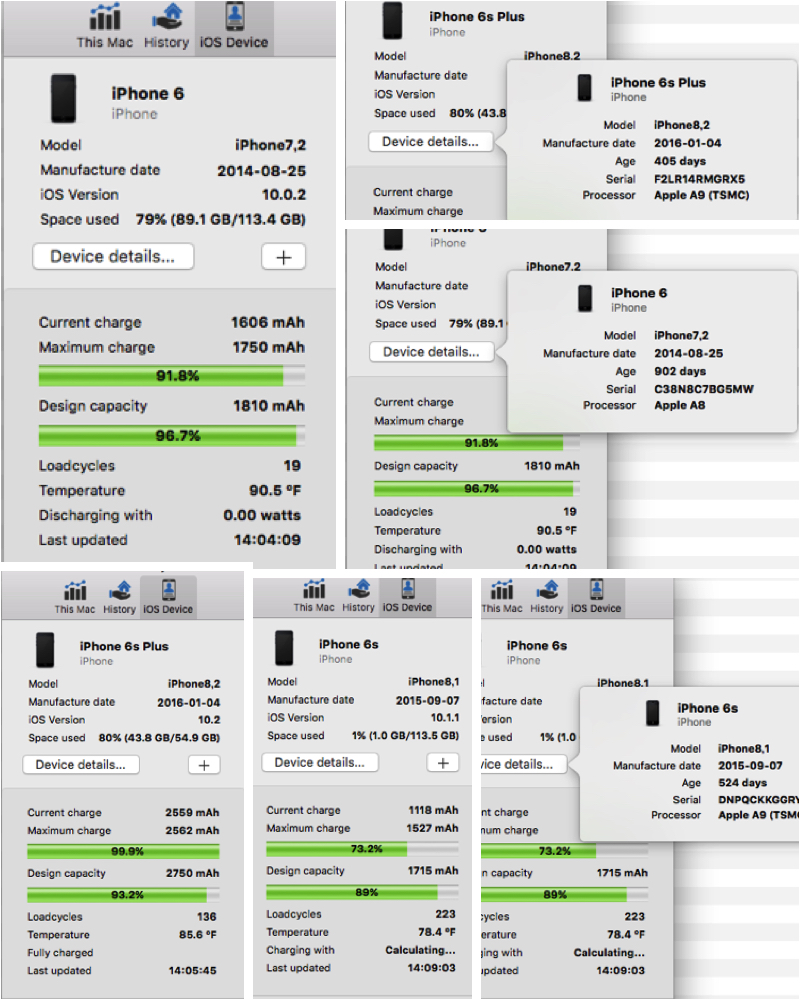Viewport: 800px width, 1000px height.
Task: Select History tab in iPhone 6s window with popover
Action: 546,596
